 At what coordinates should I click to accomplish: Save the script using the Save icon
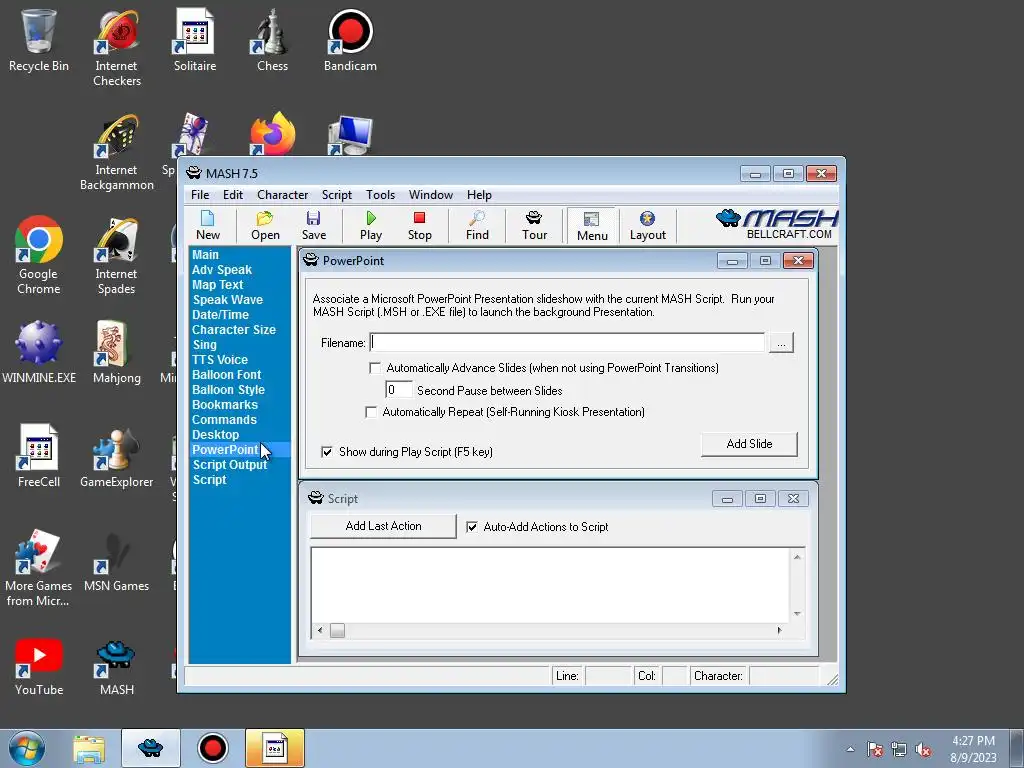tap(313, 225)
